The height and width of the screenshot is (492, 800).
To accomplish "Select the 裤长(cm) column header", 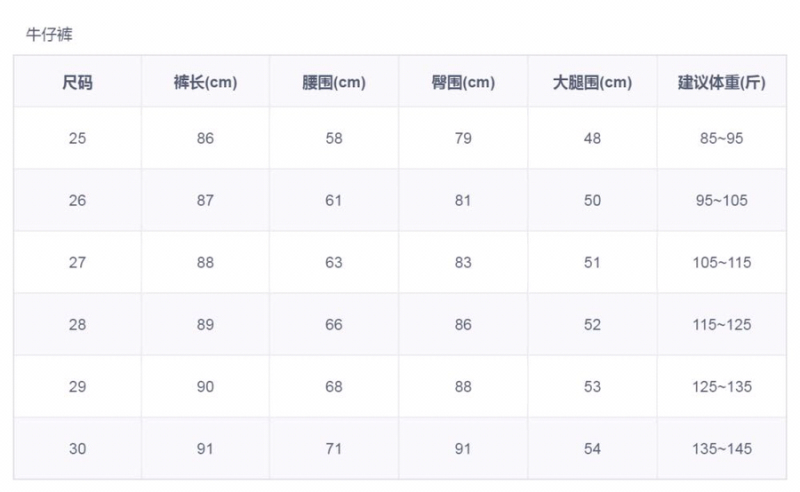I will point(205,82).
